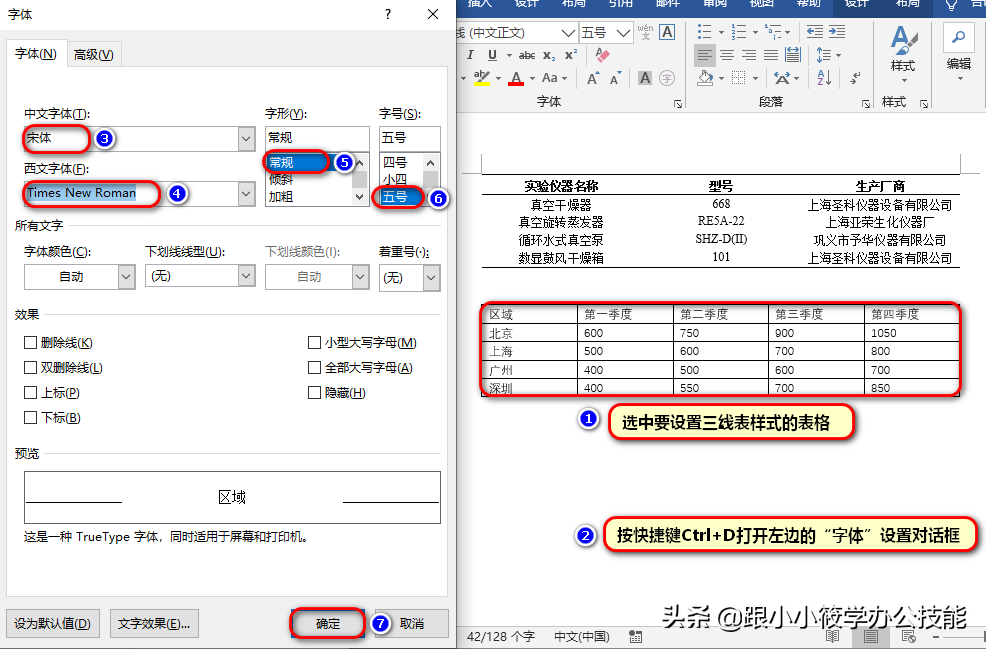Apply underline from the ribbon Font group
This screenshot has width=986, height=649.
pyautogui.click(x=492, y=55)
